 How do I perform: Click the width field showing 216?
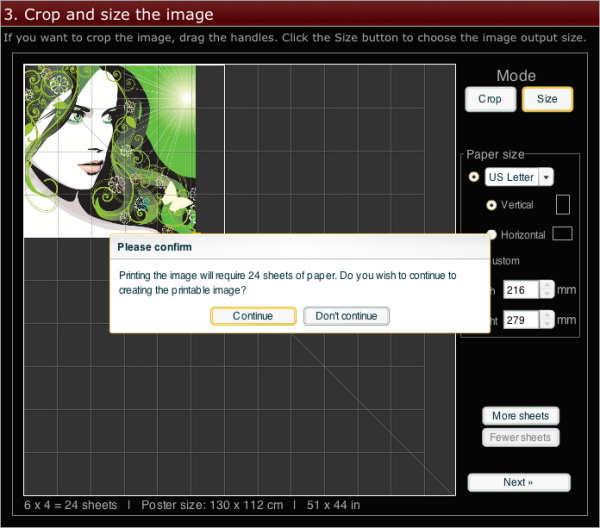(520, 290)
